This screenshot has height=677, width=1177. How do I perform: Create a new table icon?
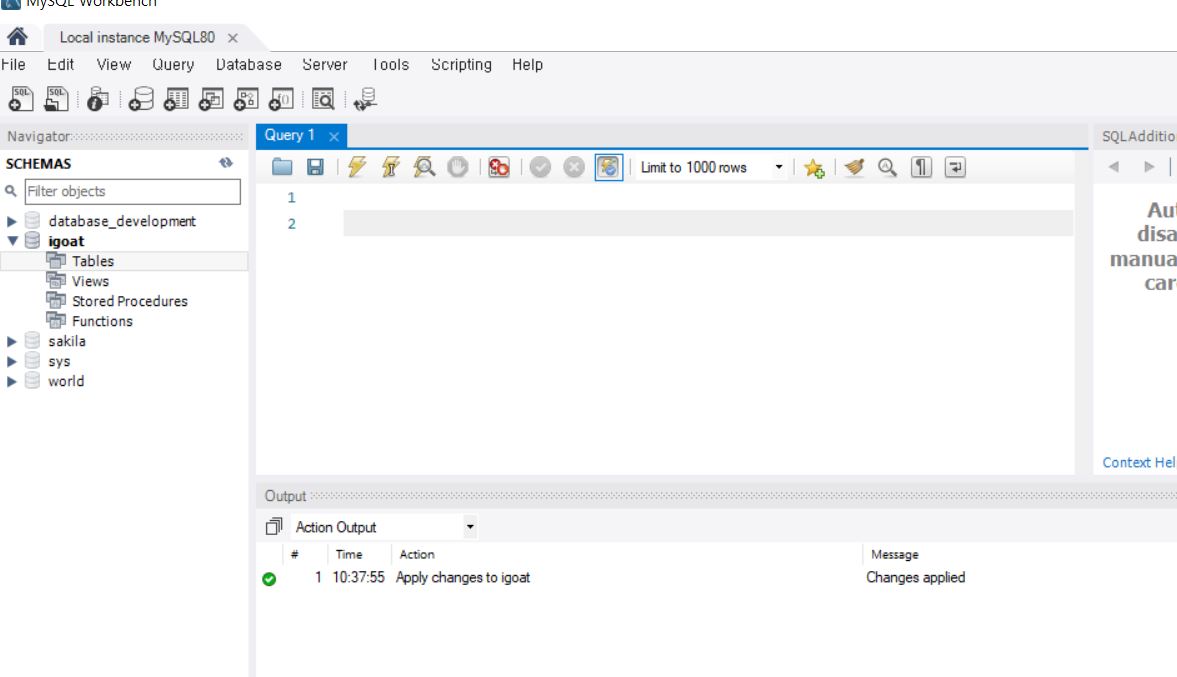click(176, 99)
